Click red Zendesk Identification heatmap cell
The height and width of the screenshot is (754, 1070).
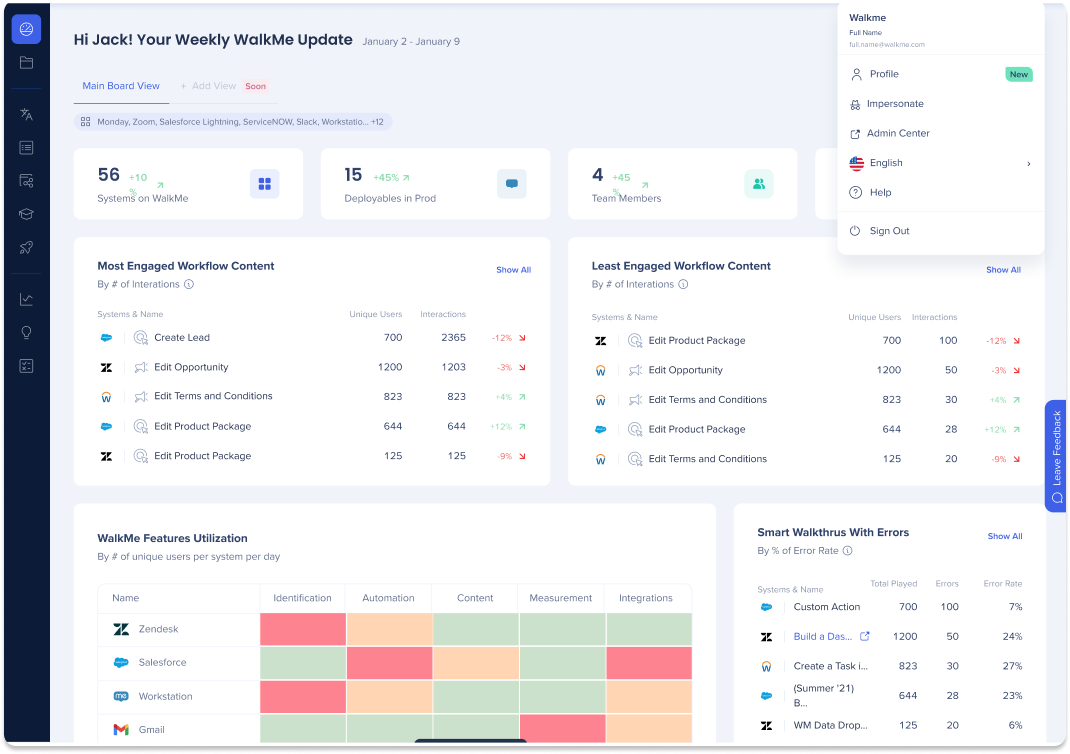(x=302, y=629)
